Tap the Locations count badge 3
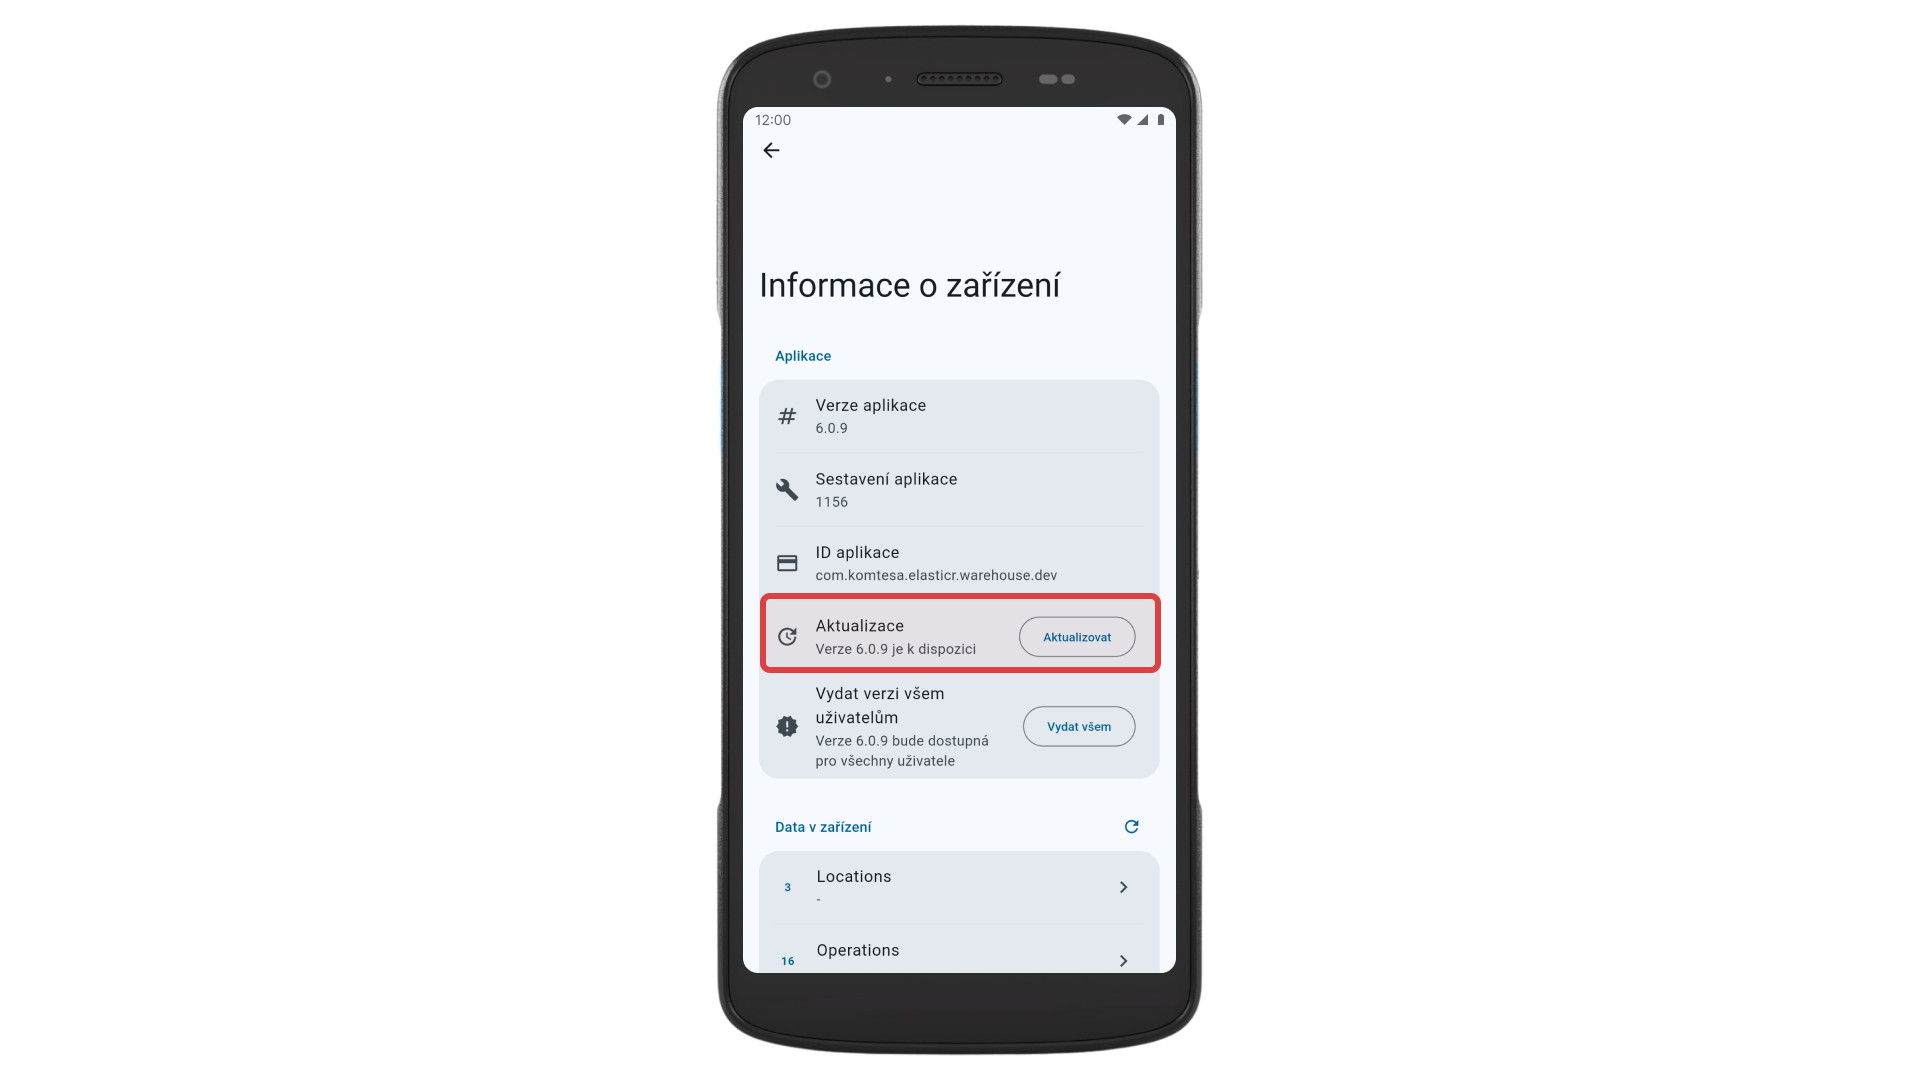Screen dimensions: 1920x1080 click(787, 887)
